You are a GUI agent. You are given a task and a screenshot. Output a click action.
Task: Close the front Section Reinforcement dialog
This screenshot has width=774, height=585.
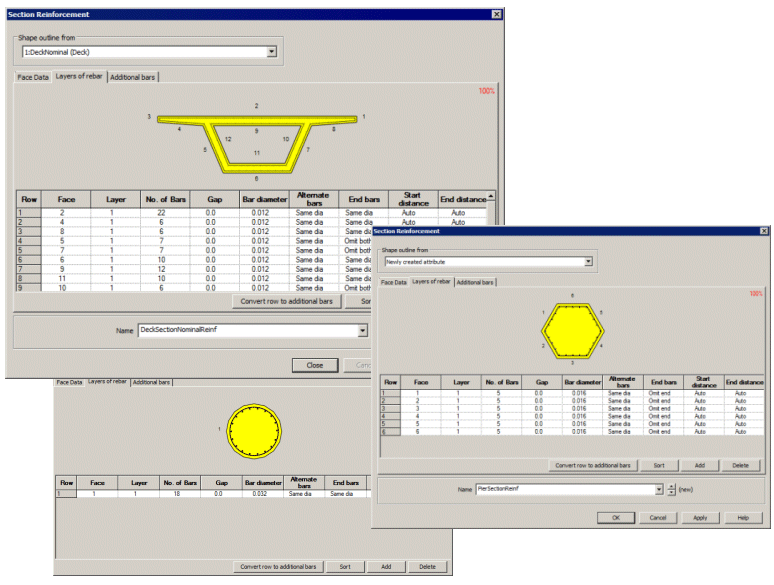point(763,231)
